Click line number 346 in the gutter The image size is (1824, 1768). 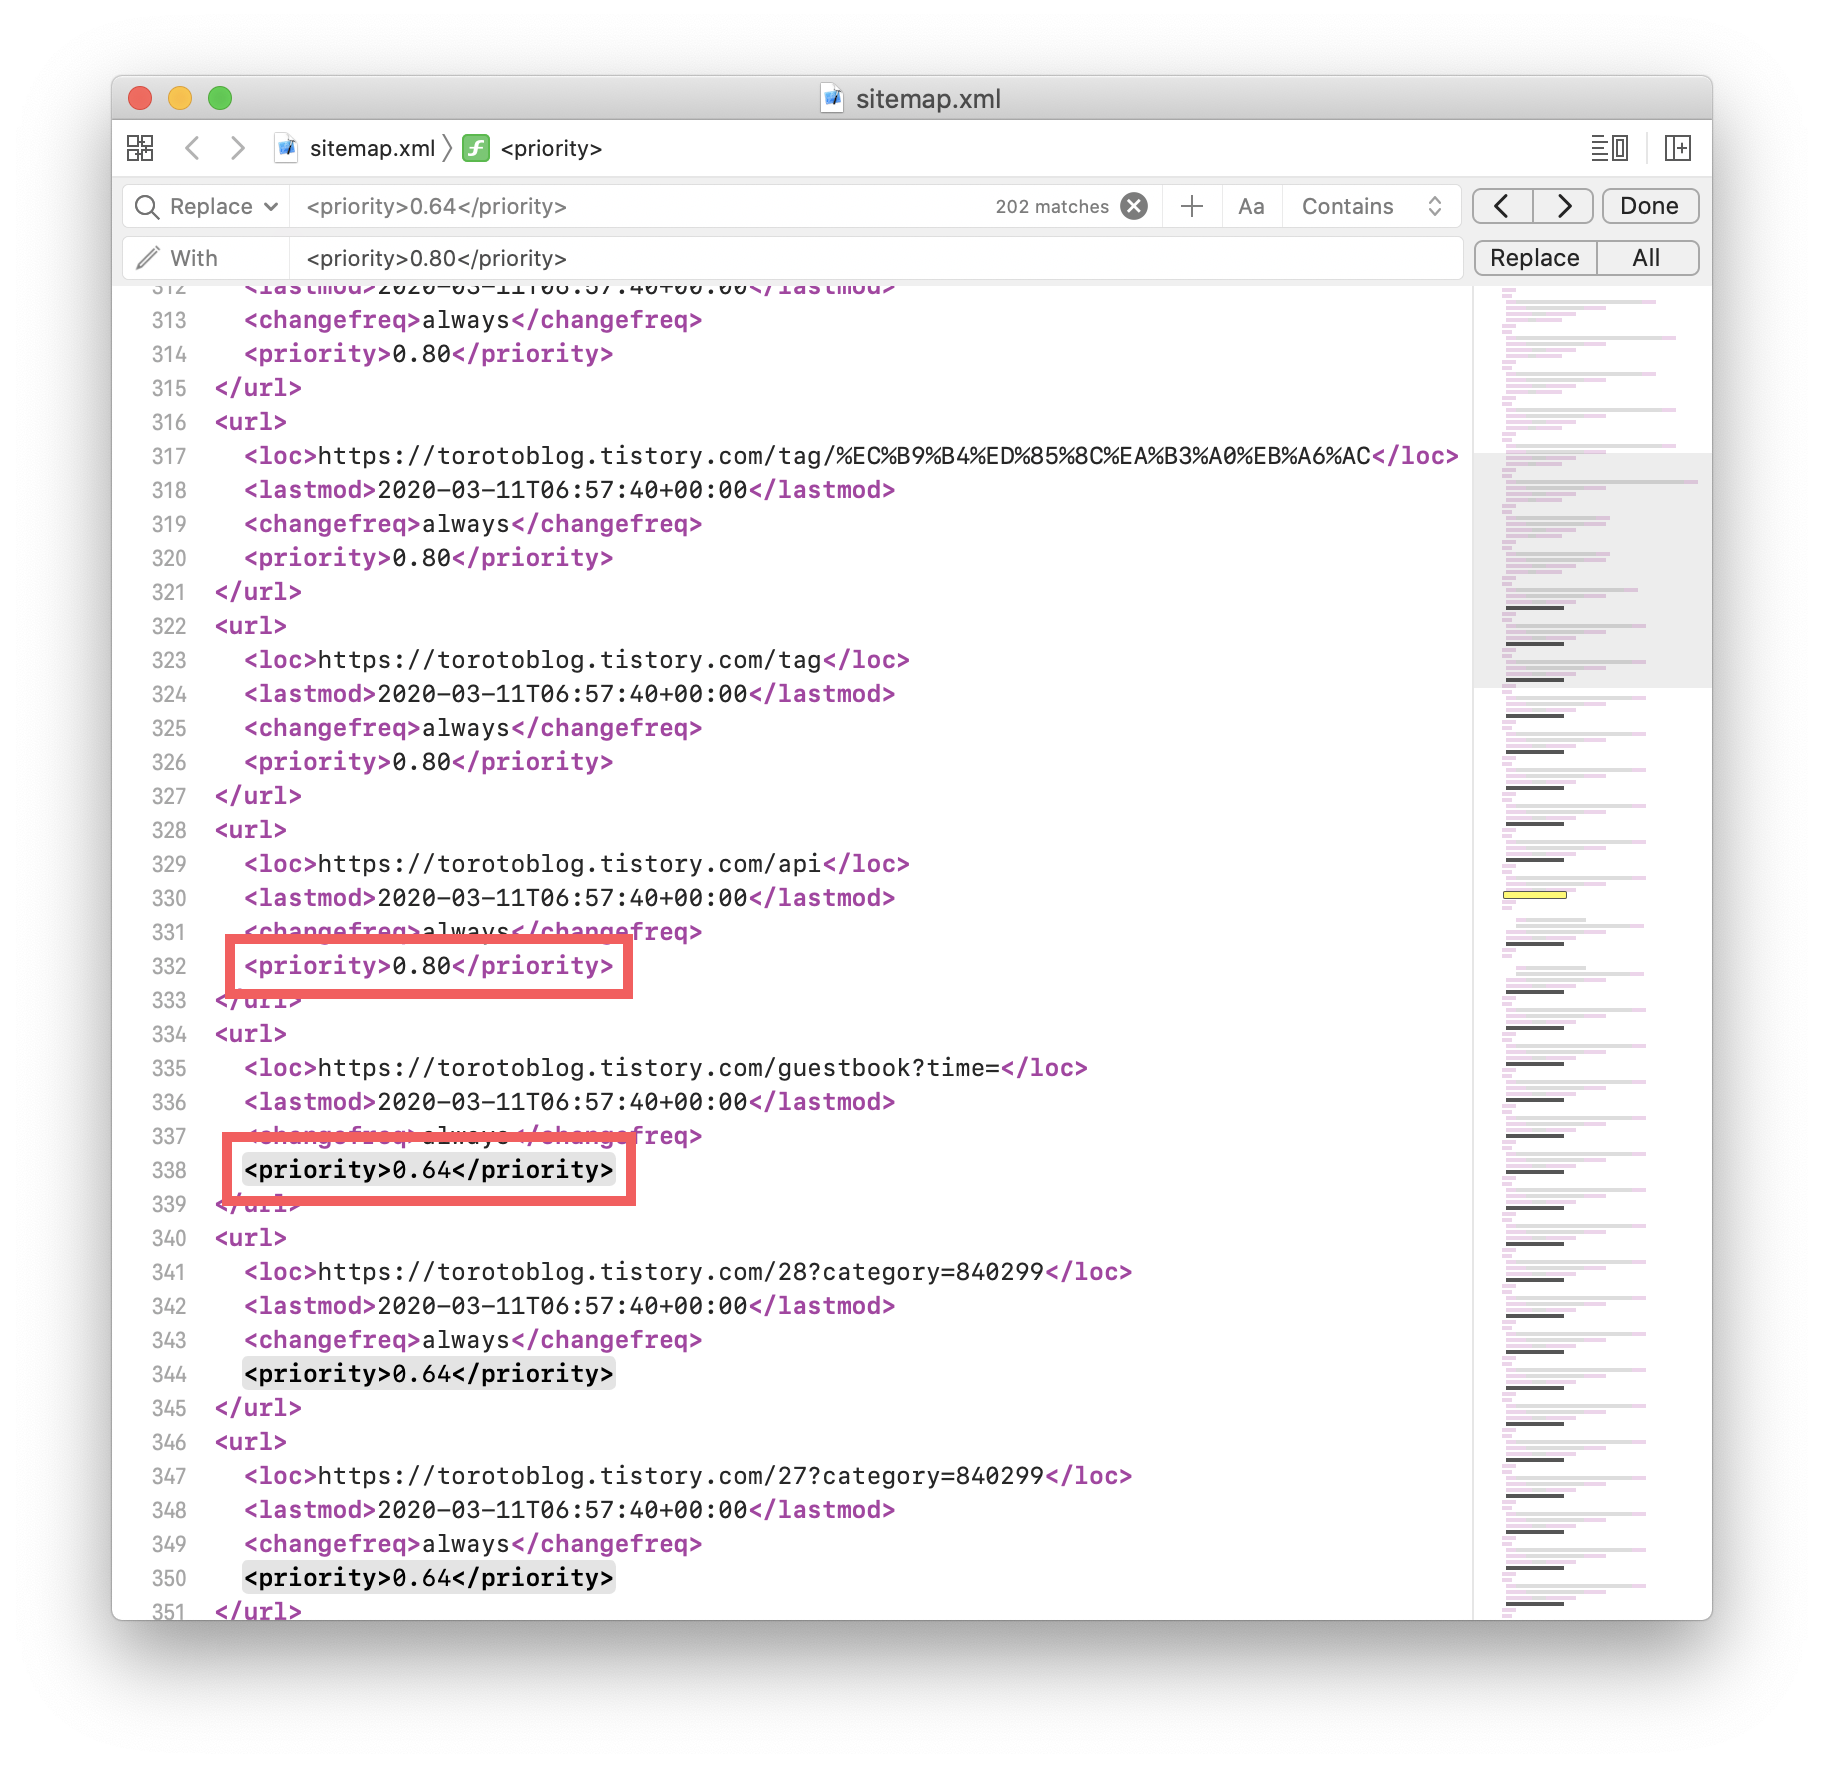169,1442
